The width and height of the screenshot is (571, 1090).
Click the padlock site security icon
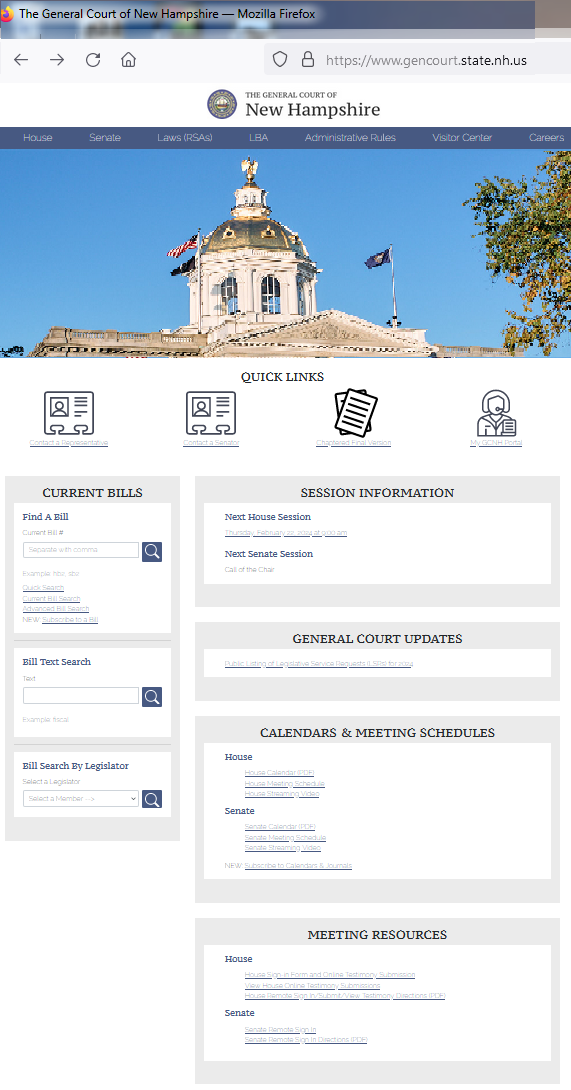(307, 60)
